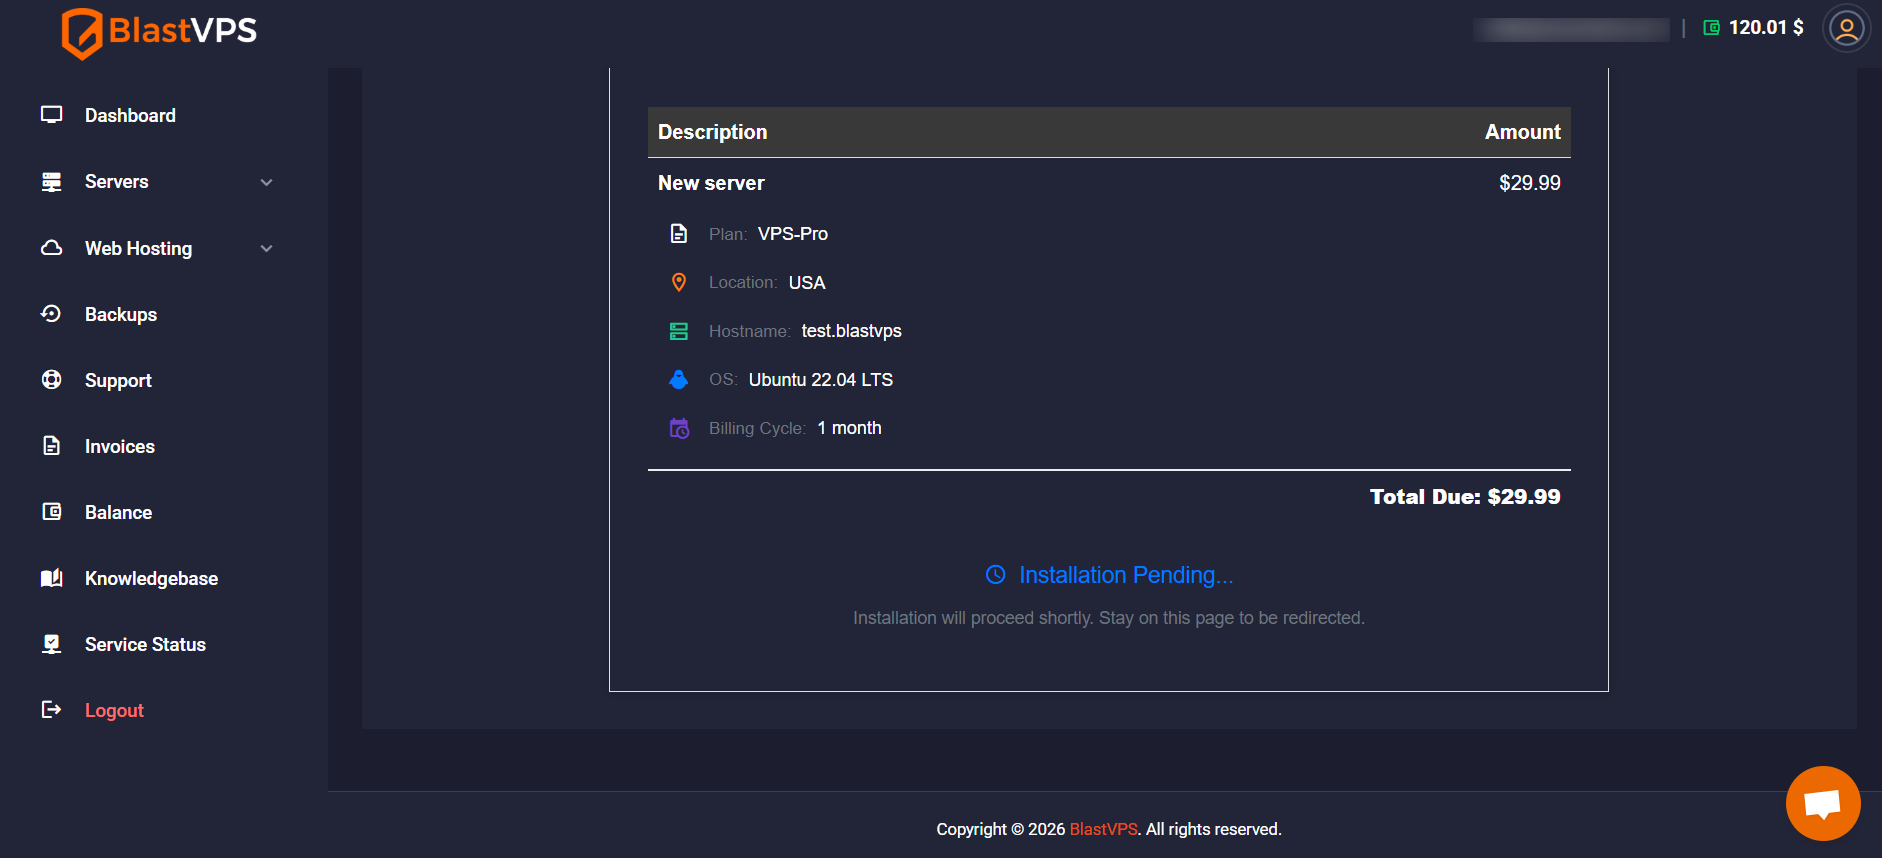Click the Support lifebuoy icon
Screen dimensions: 1882x858
point(52,380)
